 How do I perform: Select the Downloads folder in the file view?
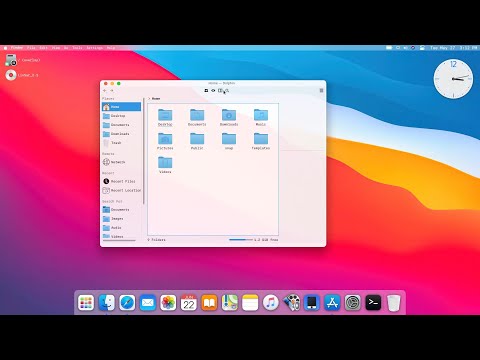pos(229,117)
